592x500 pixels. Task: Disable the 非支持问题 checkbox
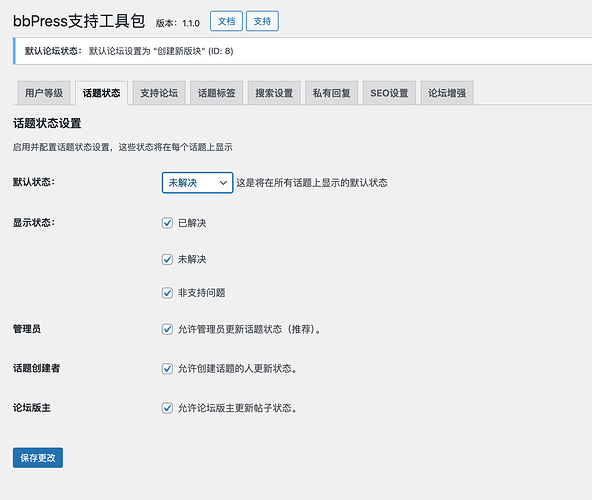point(167,293)
